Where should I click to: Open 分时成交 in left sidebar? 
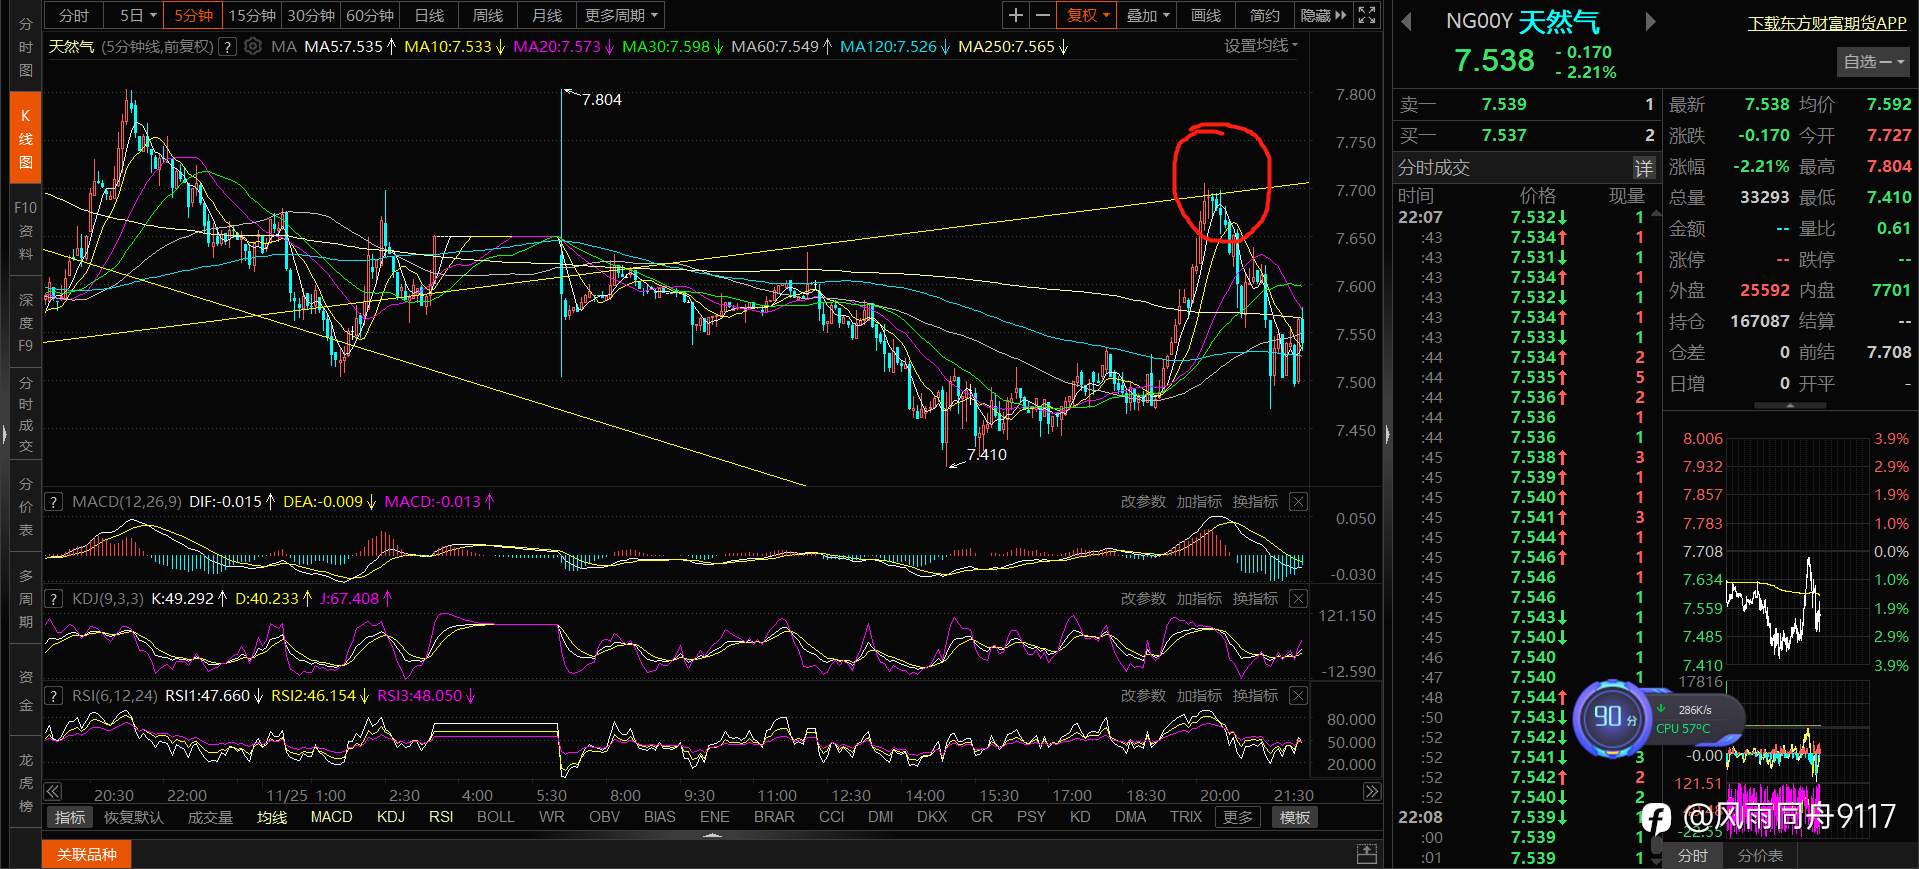pos(25,414)
